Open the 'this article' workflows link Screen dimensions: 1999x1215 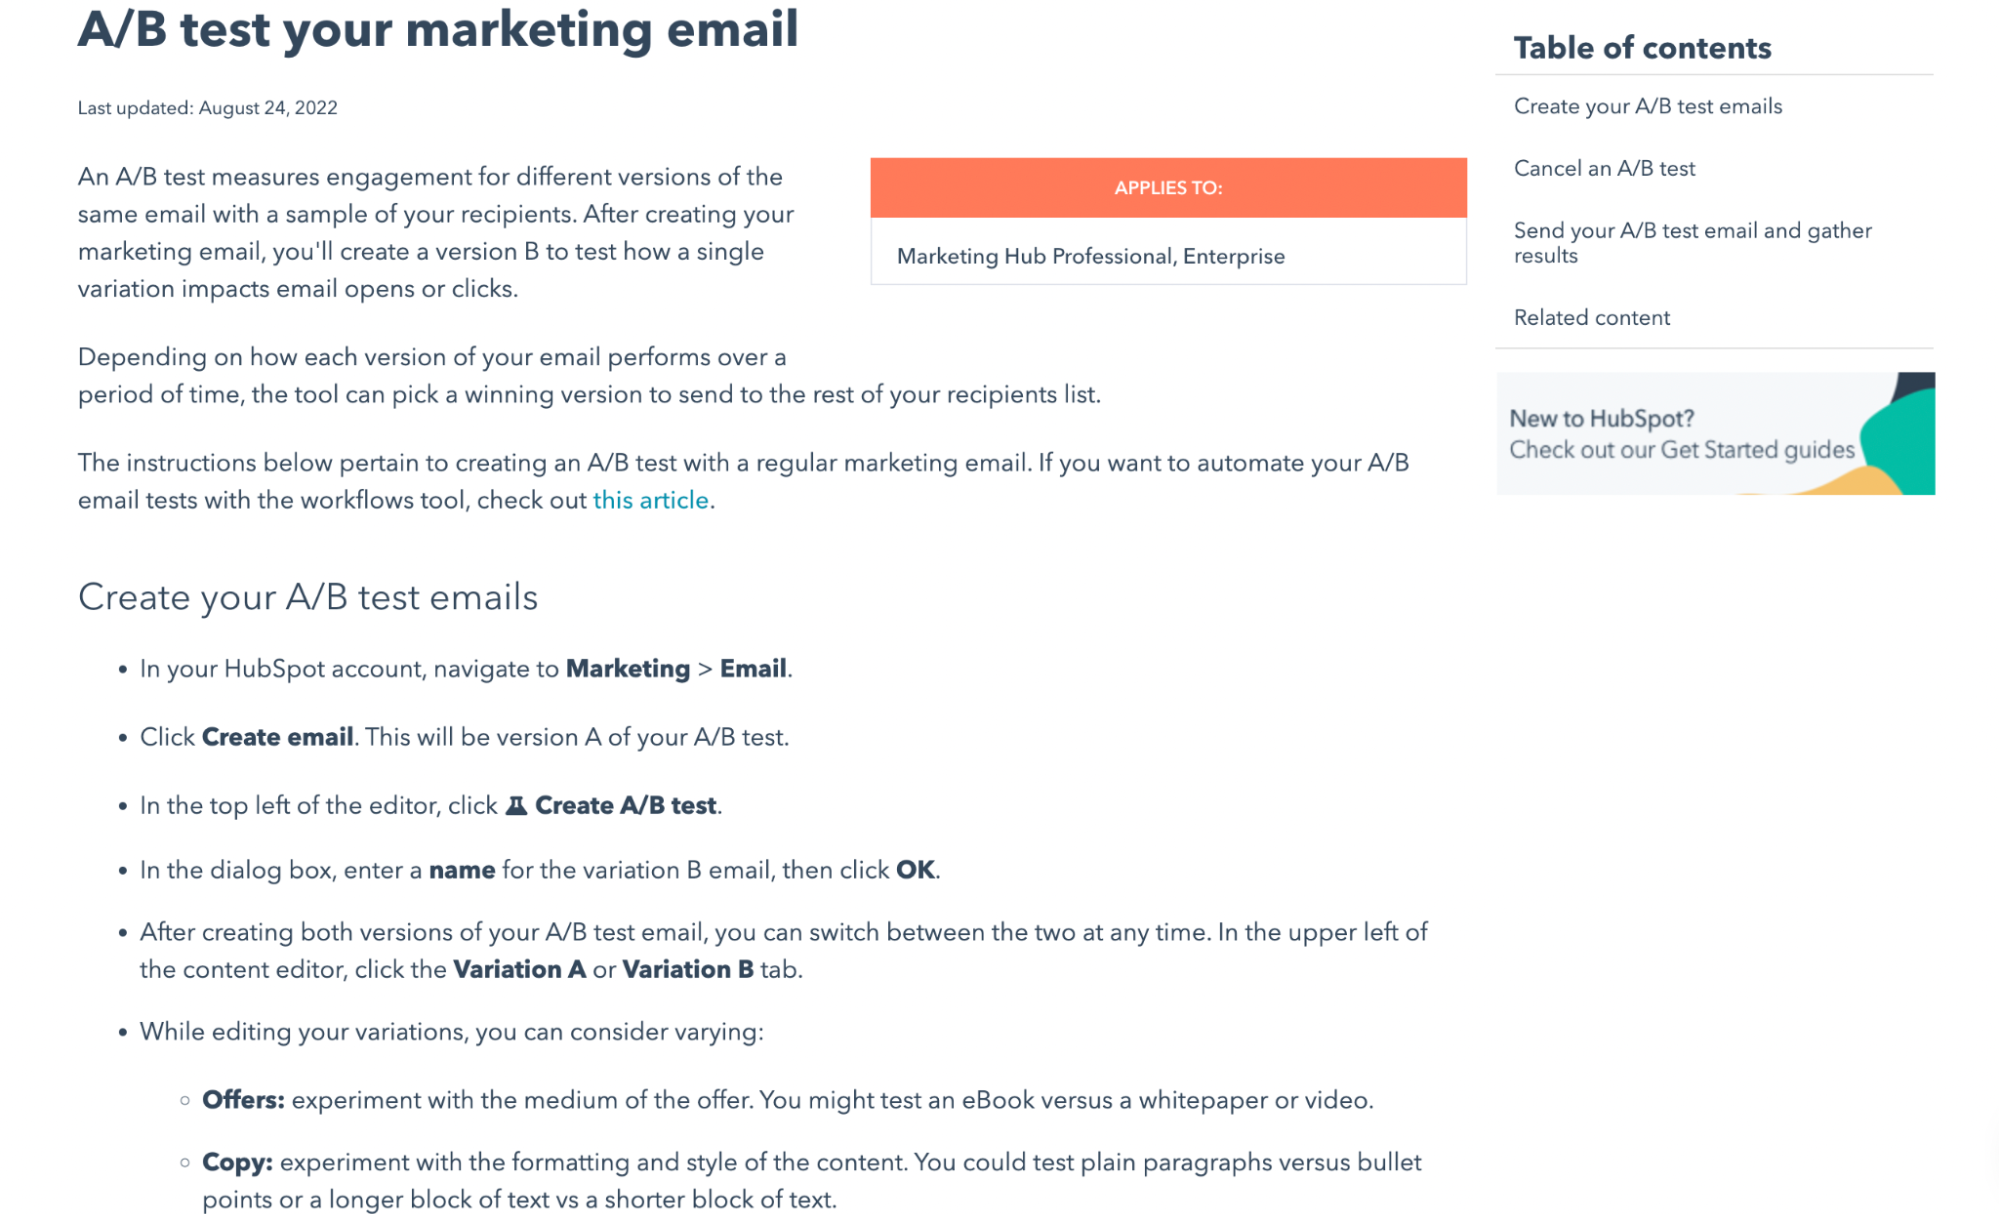tap(650, 500)
